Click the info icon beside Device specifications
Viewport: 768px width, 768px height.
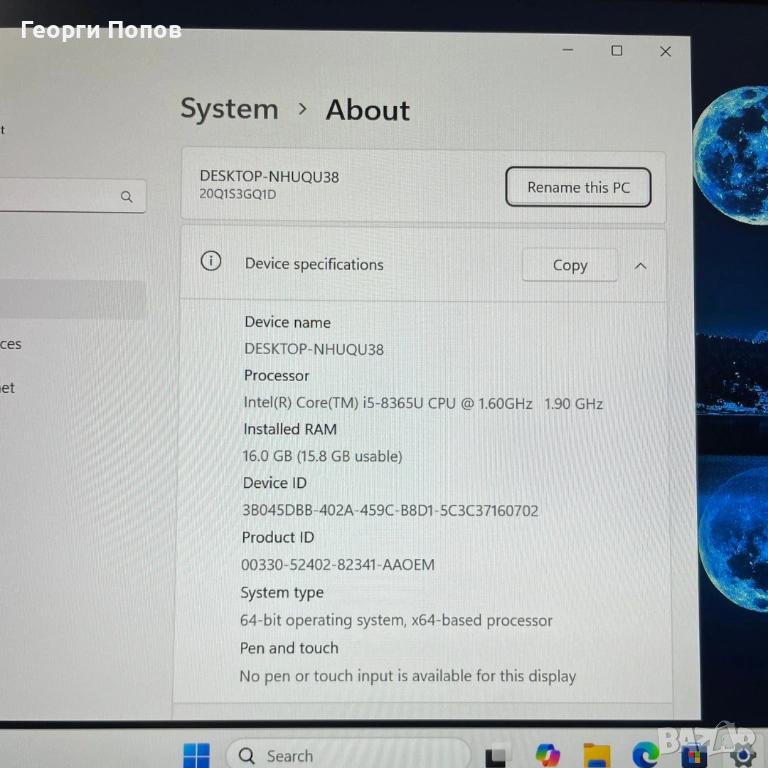[x=211, y=262]
